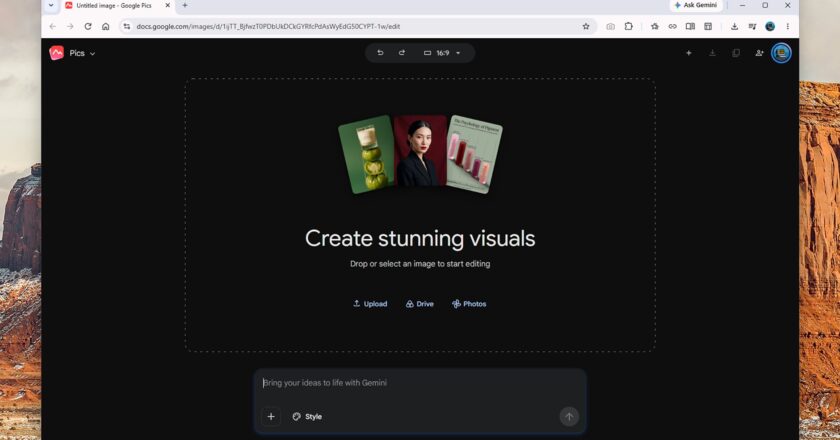Click the plus icon in the app header
Screen dimensions: 840x440
point(688,53)
